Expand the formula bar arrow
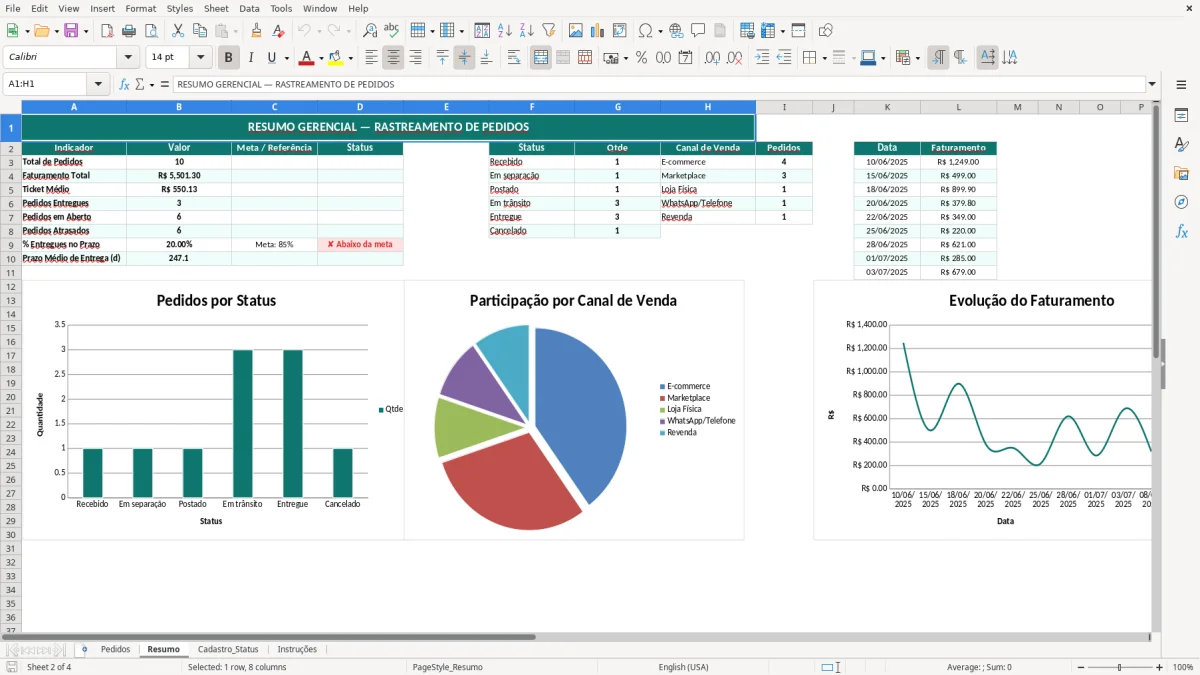Image resolution: width=1200 pixels, height=675 pixels. [1153, 84]
